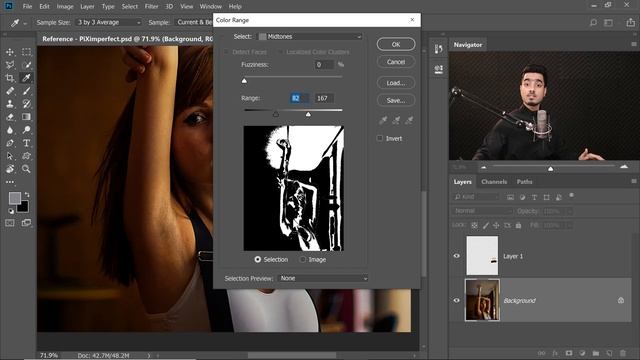640x360 pixels.
Task: Open the File menu
Action: (x=27, y=7)
